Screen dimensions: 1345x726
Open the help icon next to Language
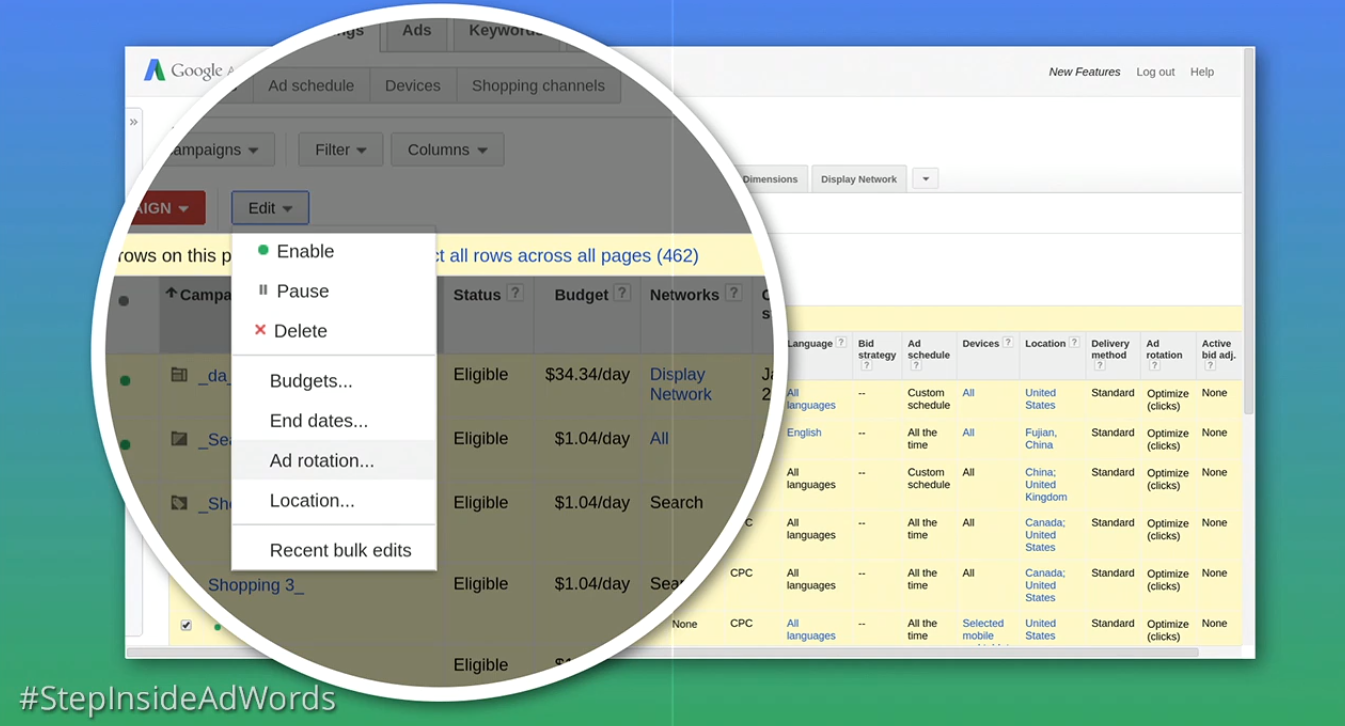coord(841,343)
